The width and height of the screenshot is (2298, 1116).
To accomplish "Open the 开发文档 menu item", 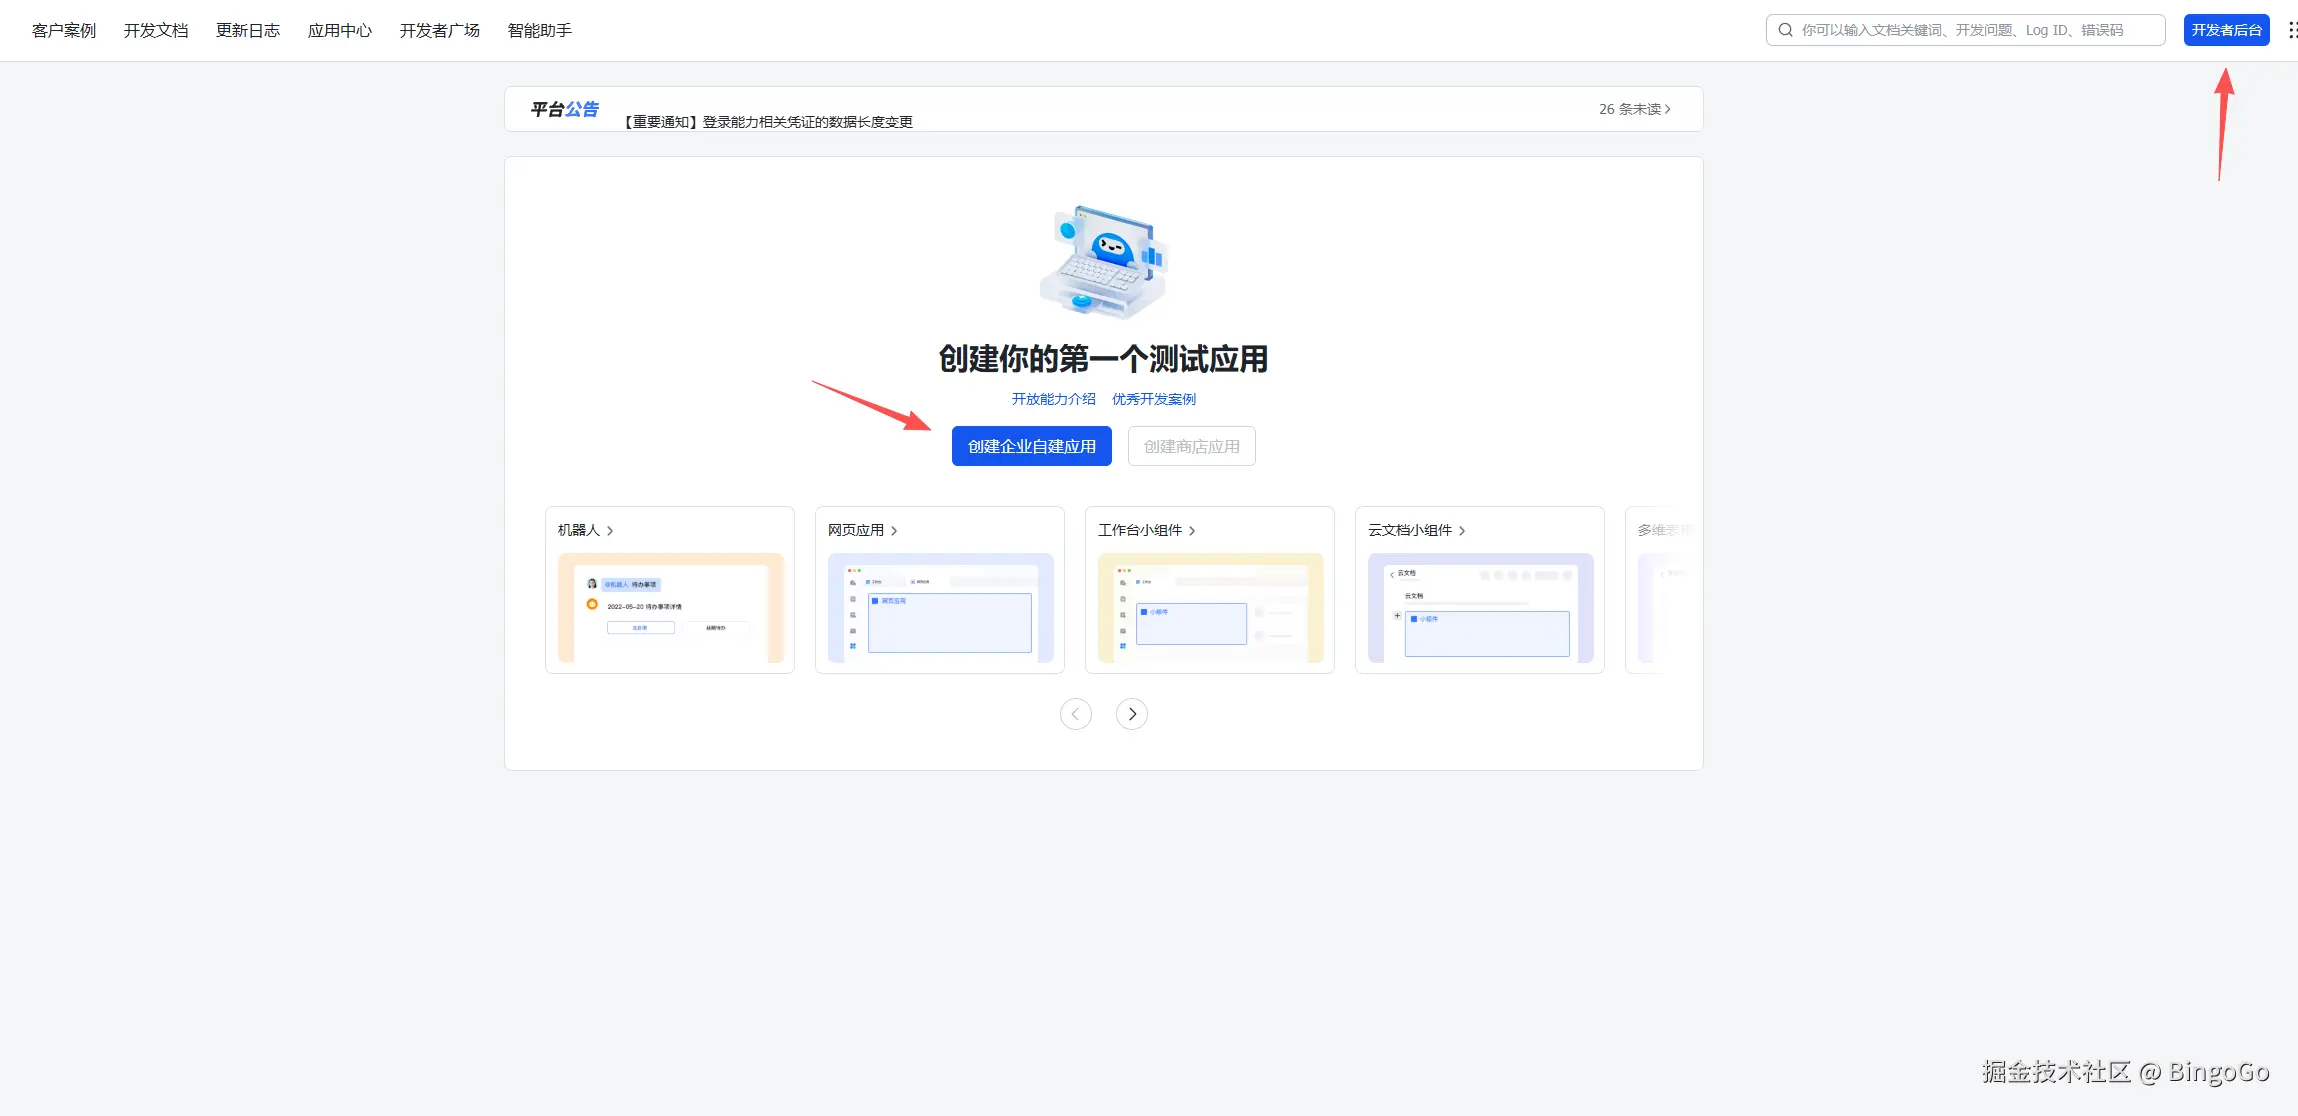I will click(x=155, y=30).
